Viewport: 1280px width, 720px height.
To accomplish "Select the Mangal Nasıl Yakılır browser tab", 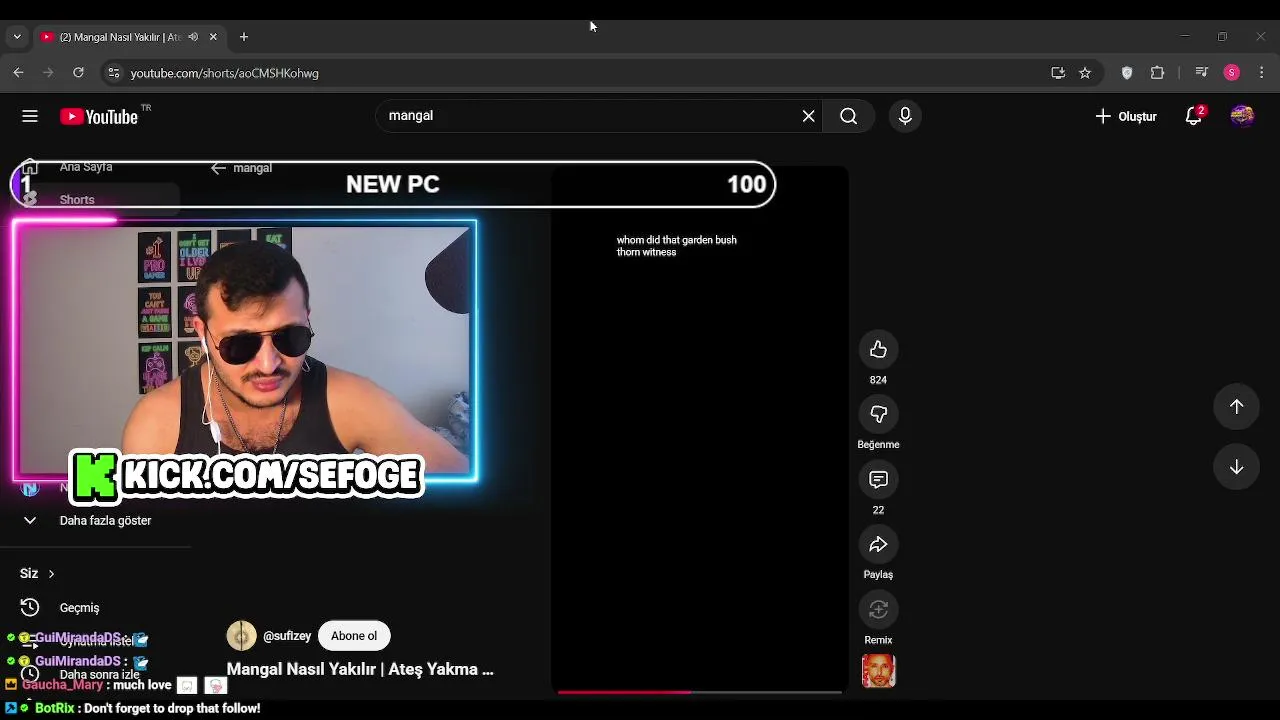I will click(128, 37).
